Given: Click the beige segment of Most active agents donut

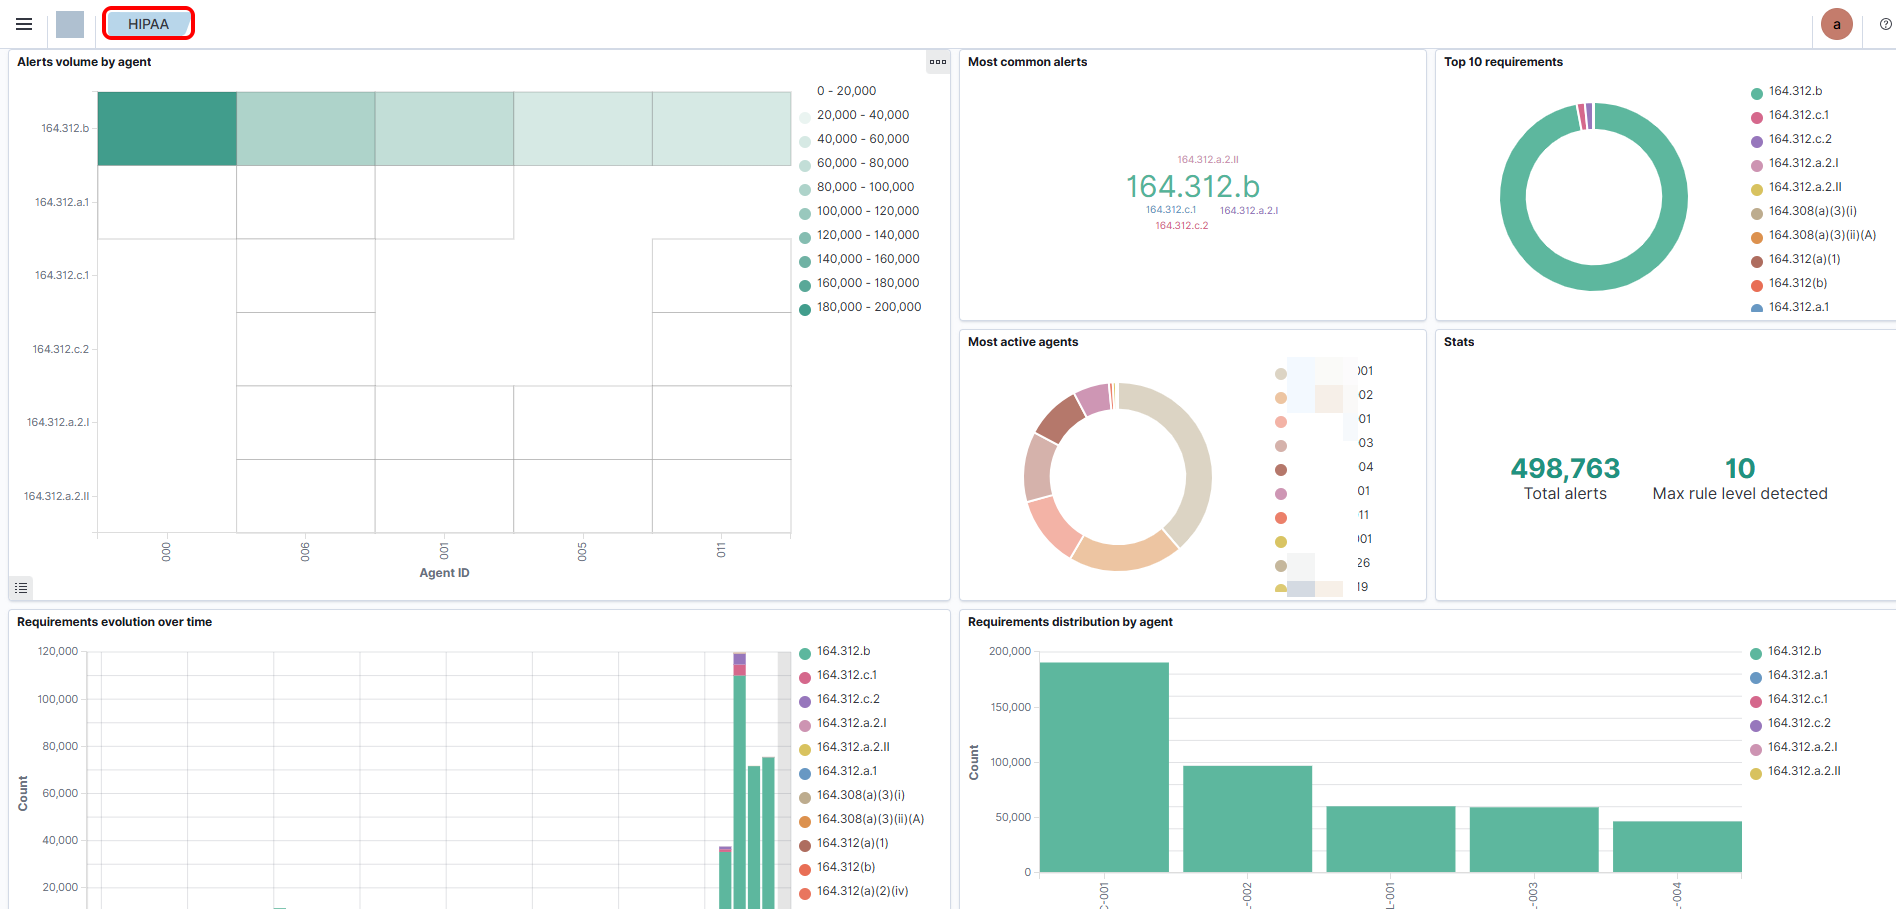Looking at the screenshot, I should point(1190,460).
